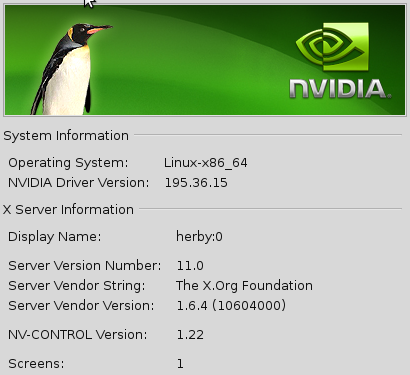Click the NVIDIA eye logo
This screenshot has height=375, width=410.
coord(332,47)
